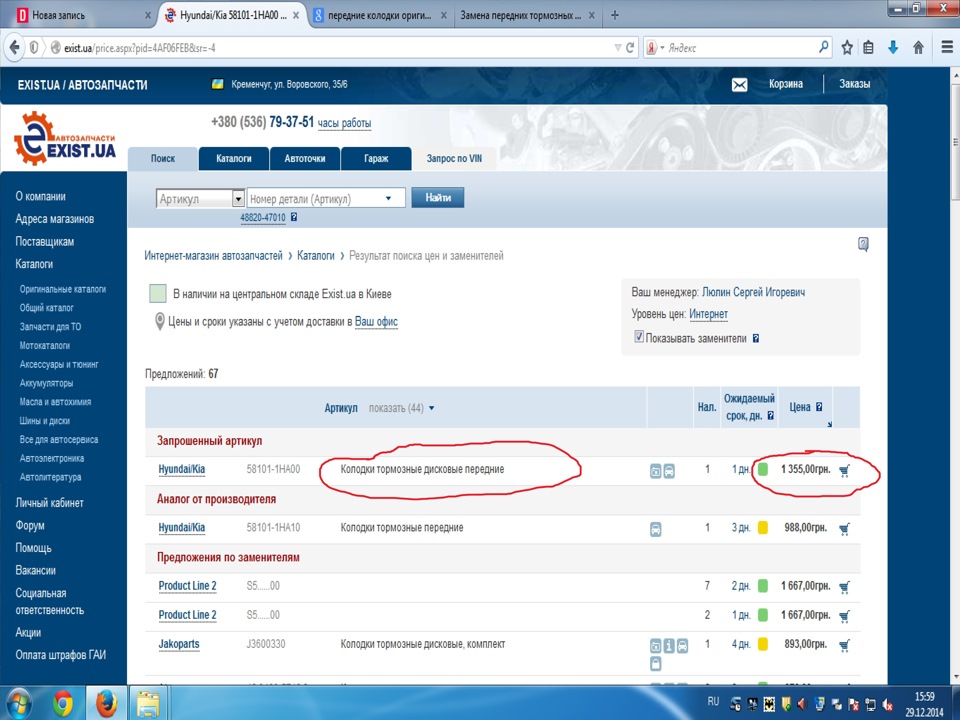Focus the Номер детали (Артикул) input field
The height and width of the screenshot is (720, 960).
click(326, 198)
